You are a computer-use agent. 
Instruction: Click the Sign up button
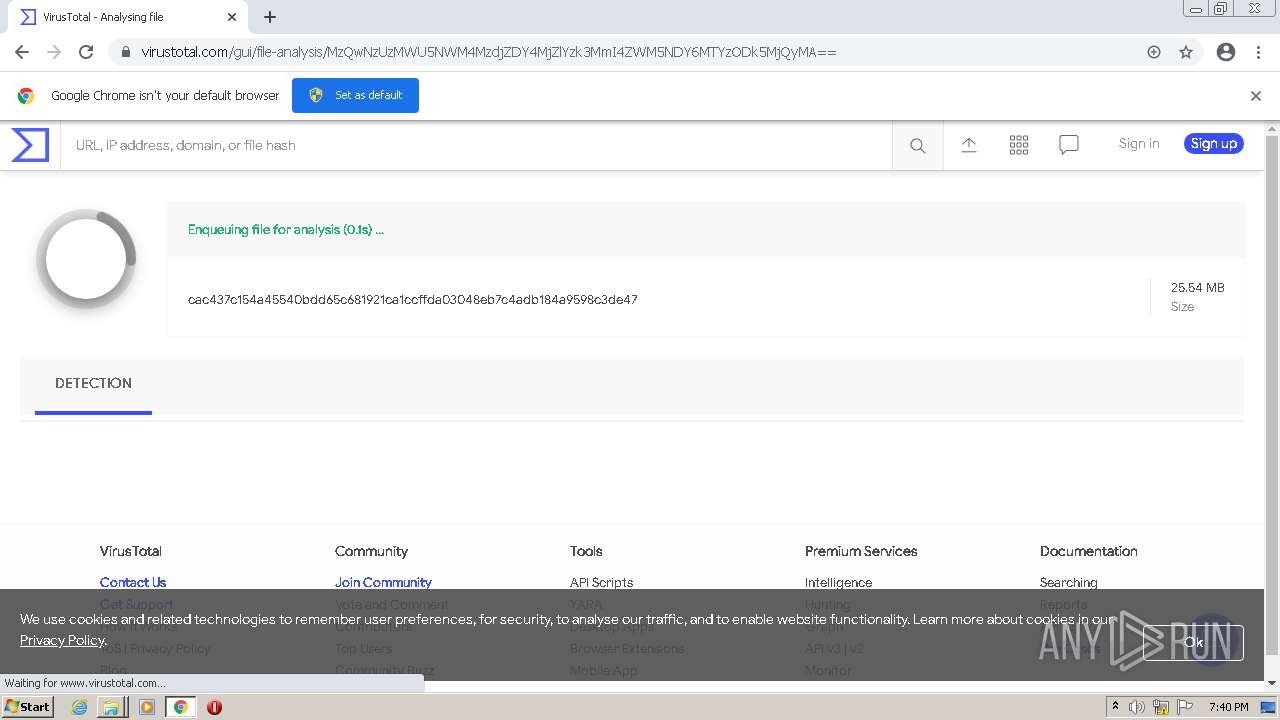coord(1214,144)
